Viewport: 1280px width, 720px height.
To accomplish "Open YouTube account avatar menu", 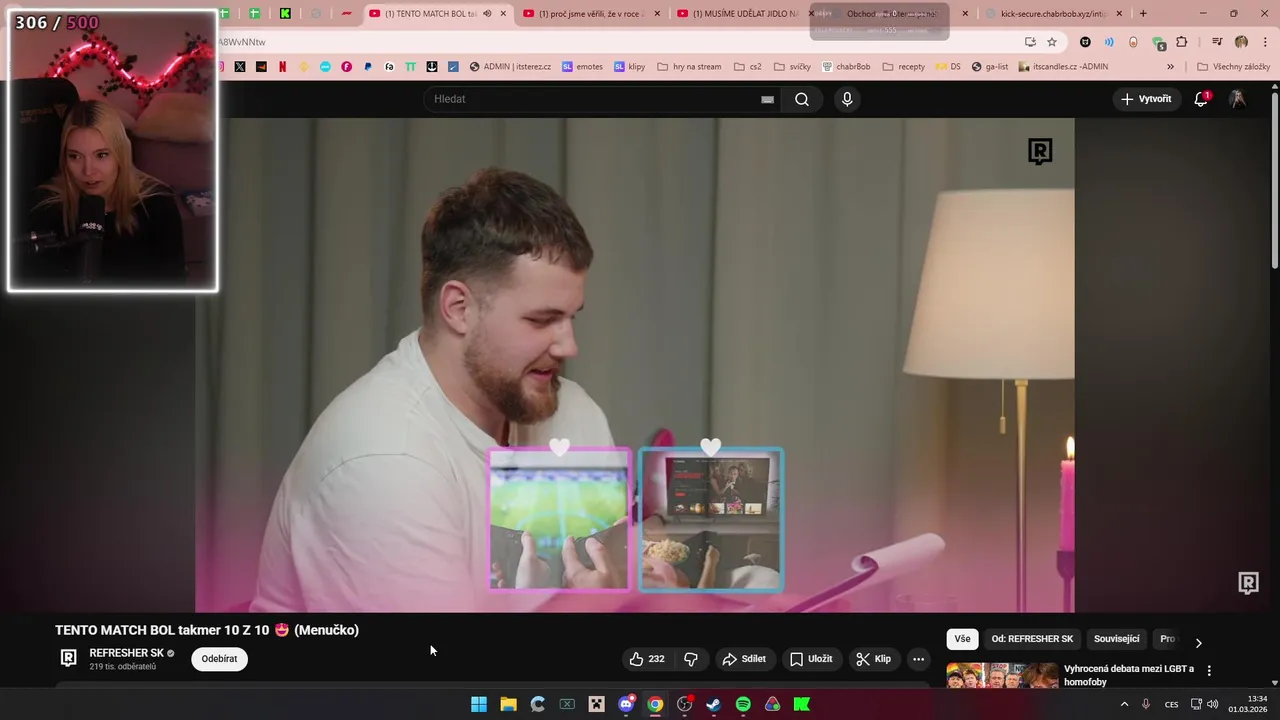I will coord(1237,99).
